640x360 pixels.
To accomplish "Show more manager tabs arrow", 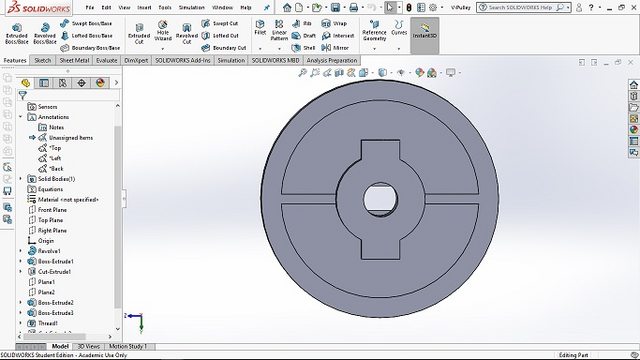I will tap(116, 83).
